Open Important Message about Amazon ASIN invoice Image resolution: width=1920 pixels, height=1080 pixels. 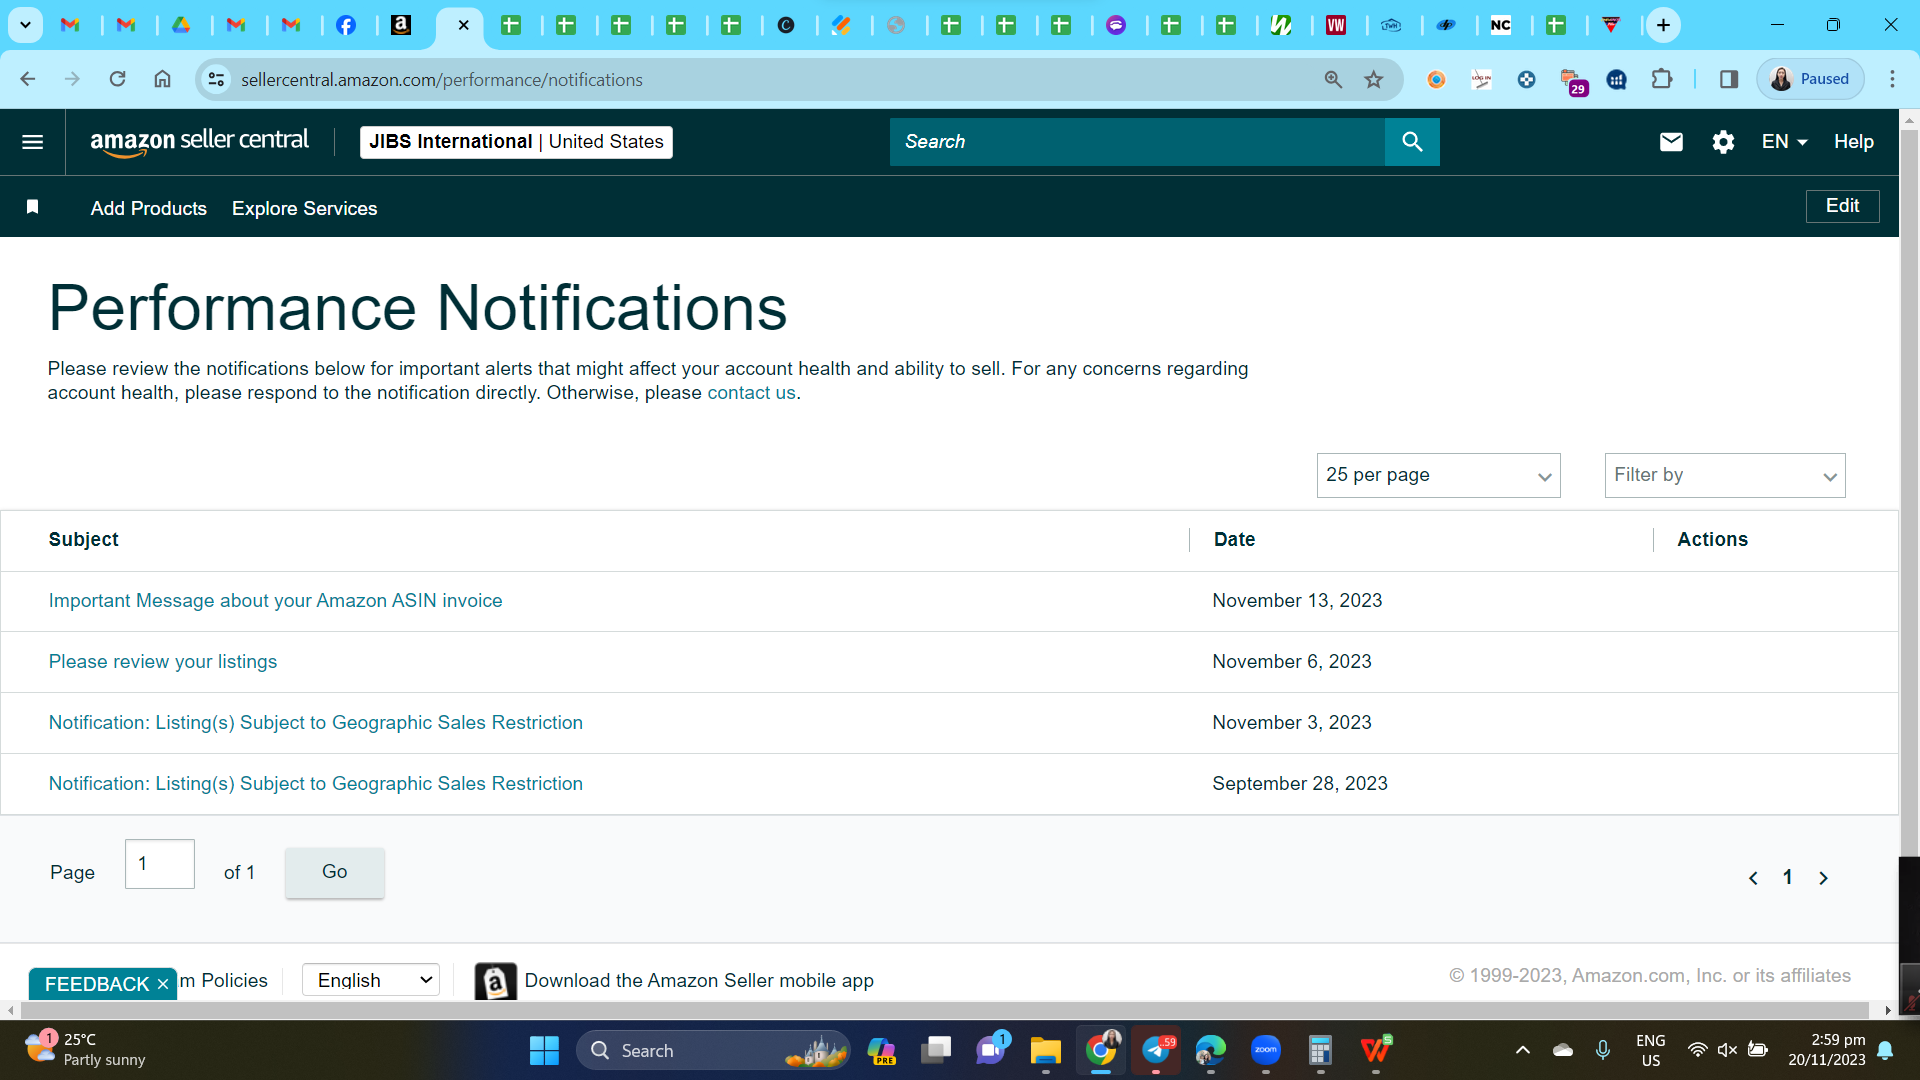tap(275, 601)
